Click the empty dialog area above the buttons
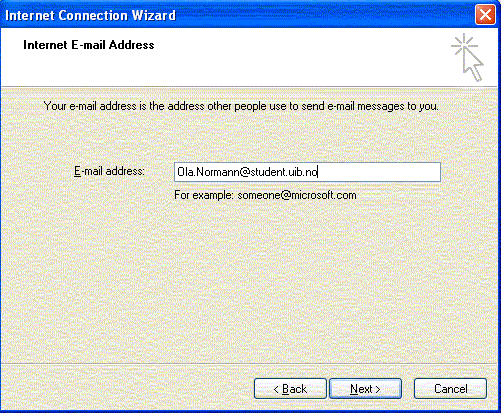Screen dimensions: 501x415 [x=250, y=283]
